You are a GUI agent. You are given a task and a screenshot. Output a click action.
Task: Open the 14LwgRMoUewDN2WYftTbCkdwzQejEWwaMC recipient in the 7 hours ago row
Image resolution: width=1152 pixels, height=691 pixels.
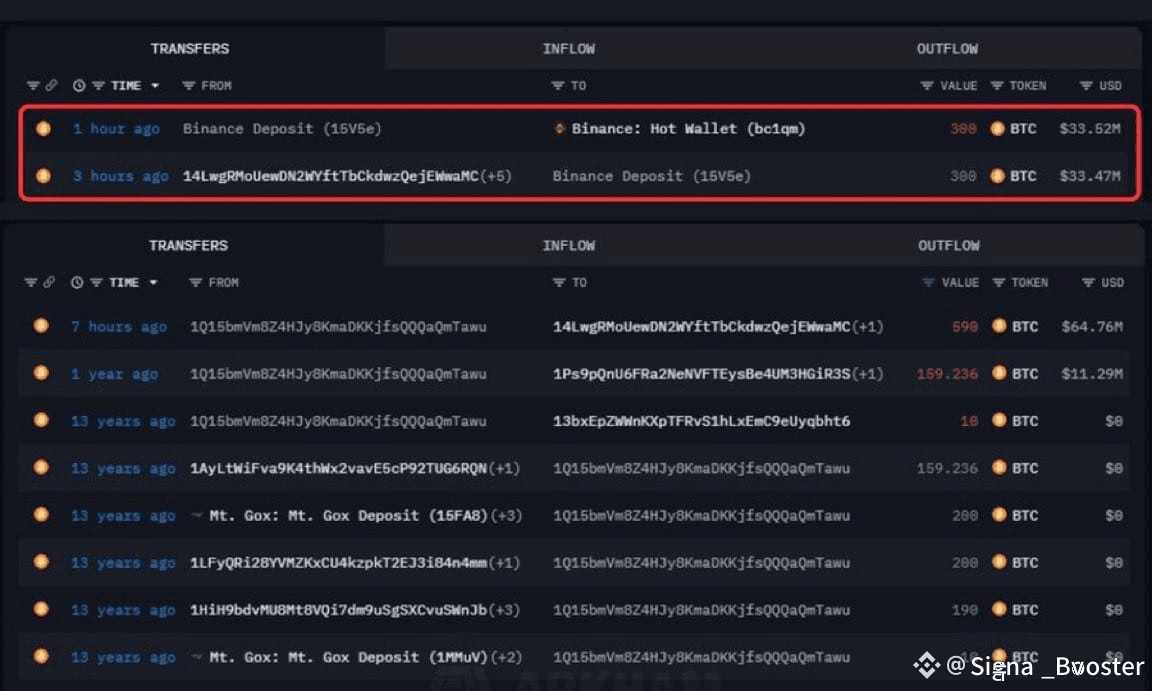pos(702,326)
